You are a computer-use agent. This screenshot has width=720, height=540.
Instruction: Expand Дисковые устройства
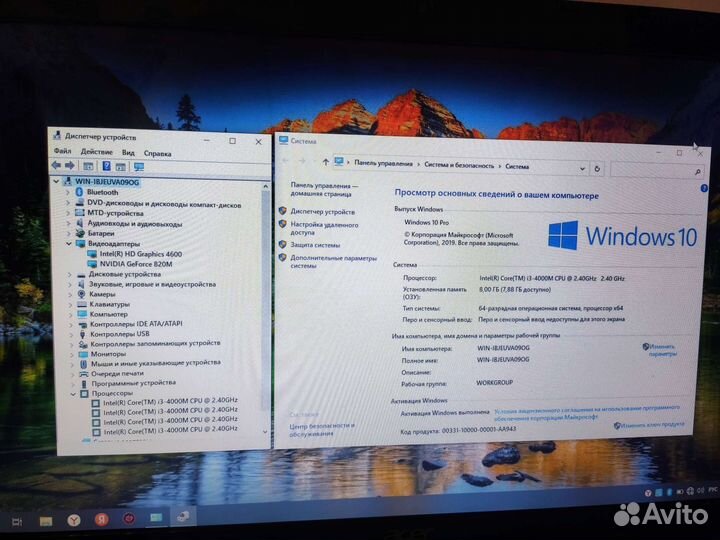(x=69, y=274)
